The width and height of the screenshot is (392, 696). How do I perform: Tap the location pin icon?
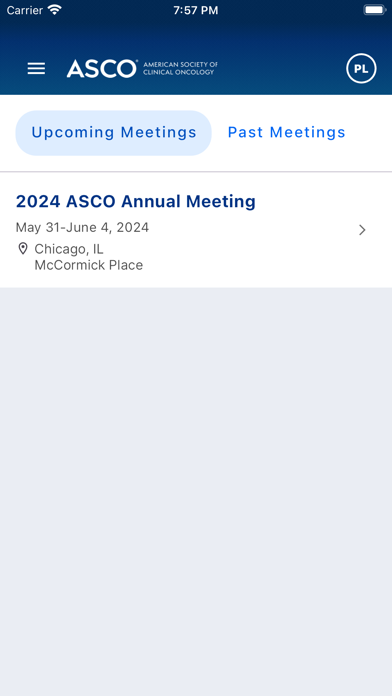pos(23,249)
